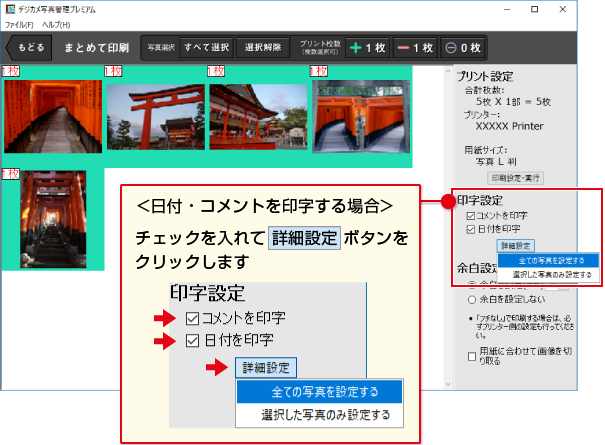Viewport: 605px width, 445px height.
Task: Toggle コメントを印字 checkbox in right panel
Action: pyautogui.click(x=472, y=215)
